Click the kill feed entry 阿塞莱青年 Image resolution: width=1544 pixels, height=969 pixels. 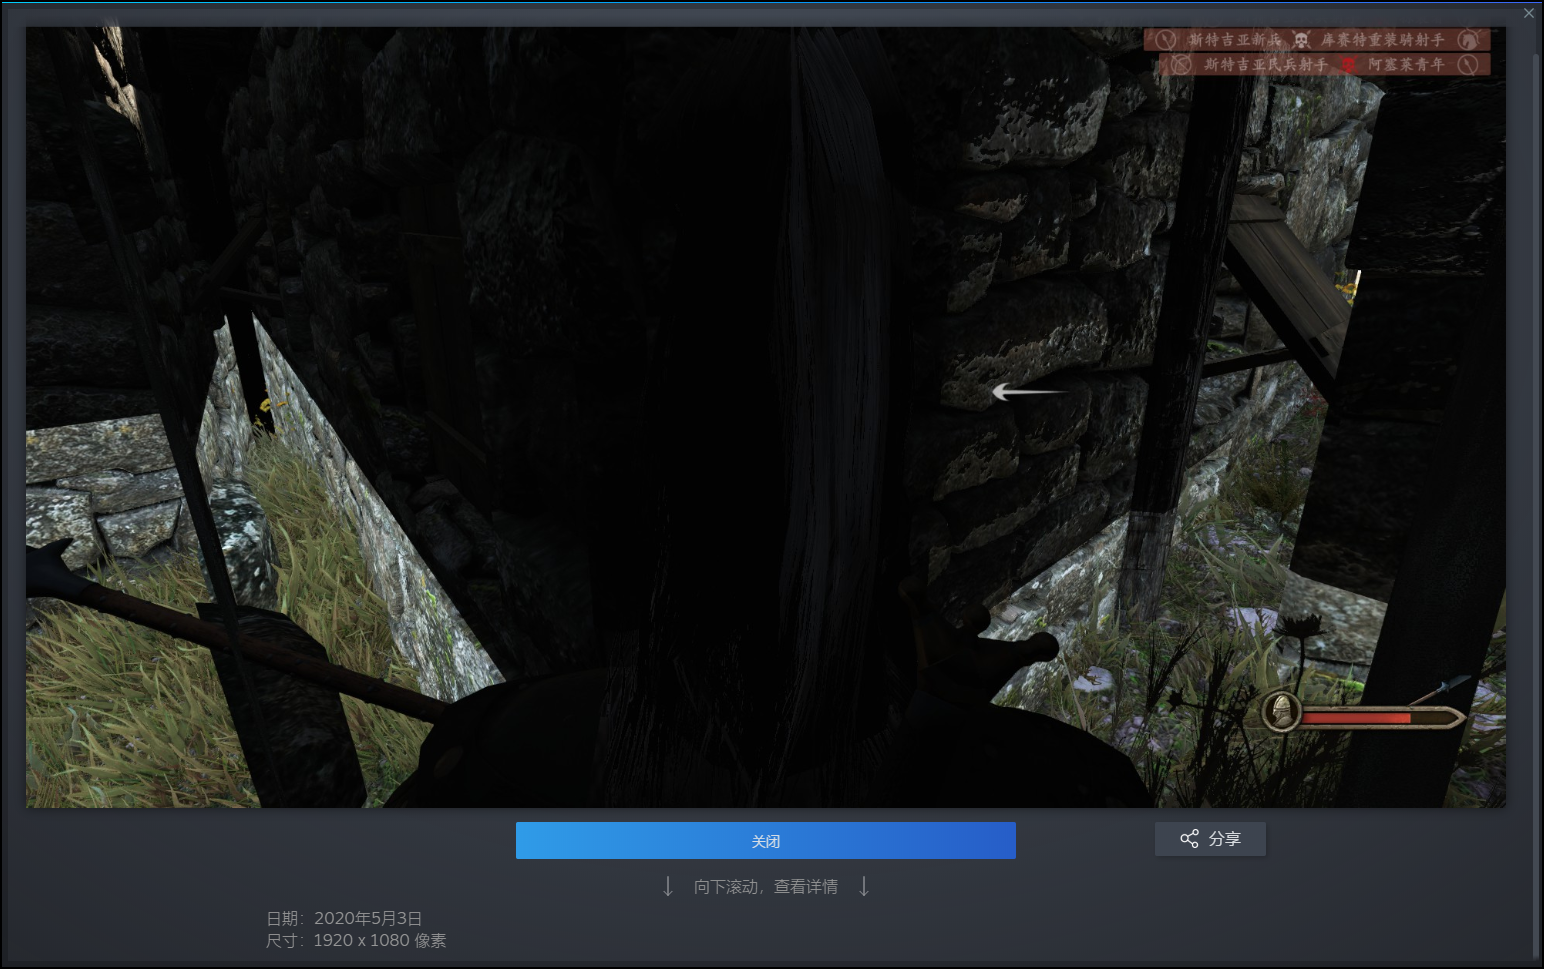[1407, 64]
